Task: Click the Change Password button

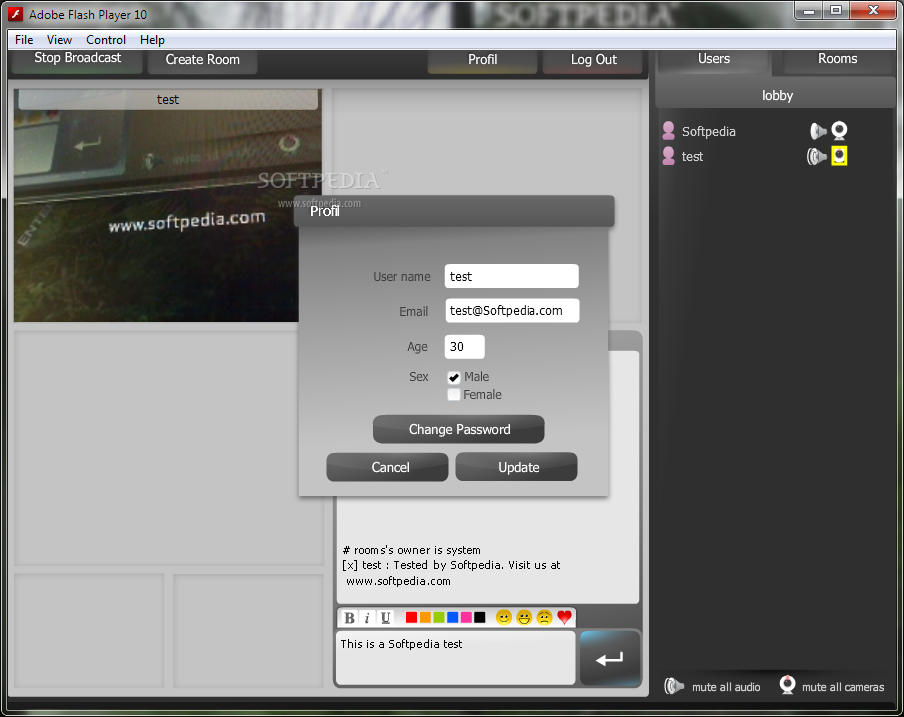Action: [459, 429]
